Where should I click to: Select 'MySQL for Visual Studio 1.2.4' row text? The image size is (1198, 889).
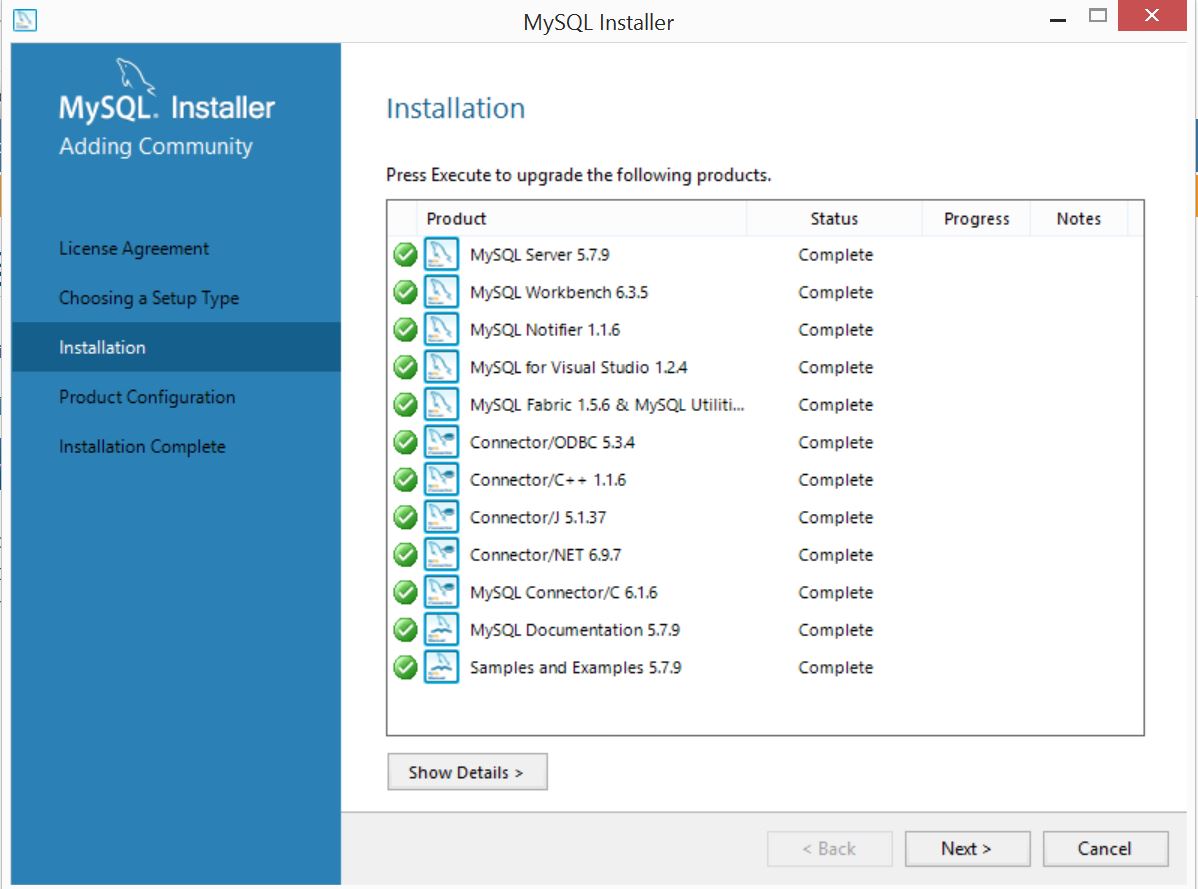[x=578, y=367]
